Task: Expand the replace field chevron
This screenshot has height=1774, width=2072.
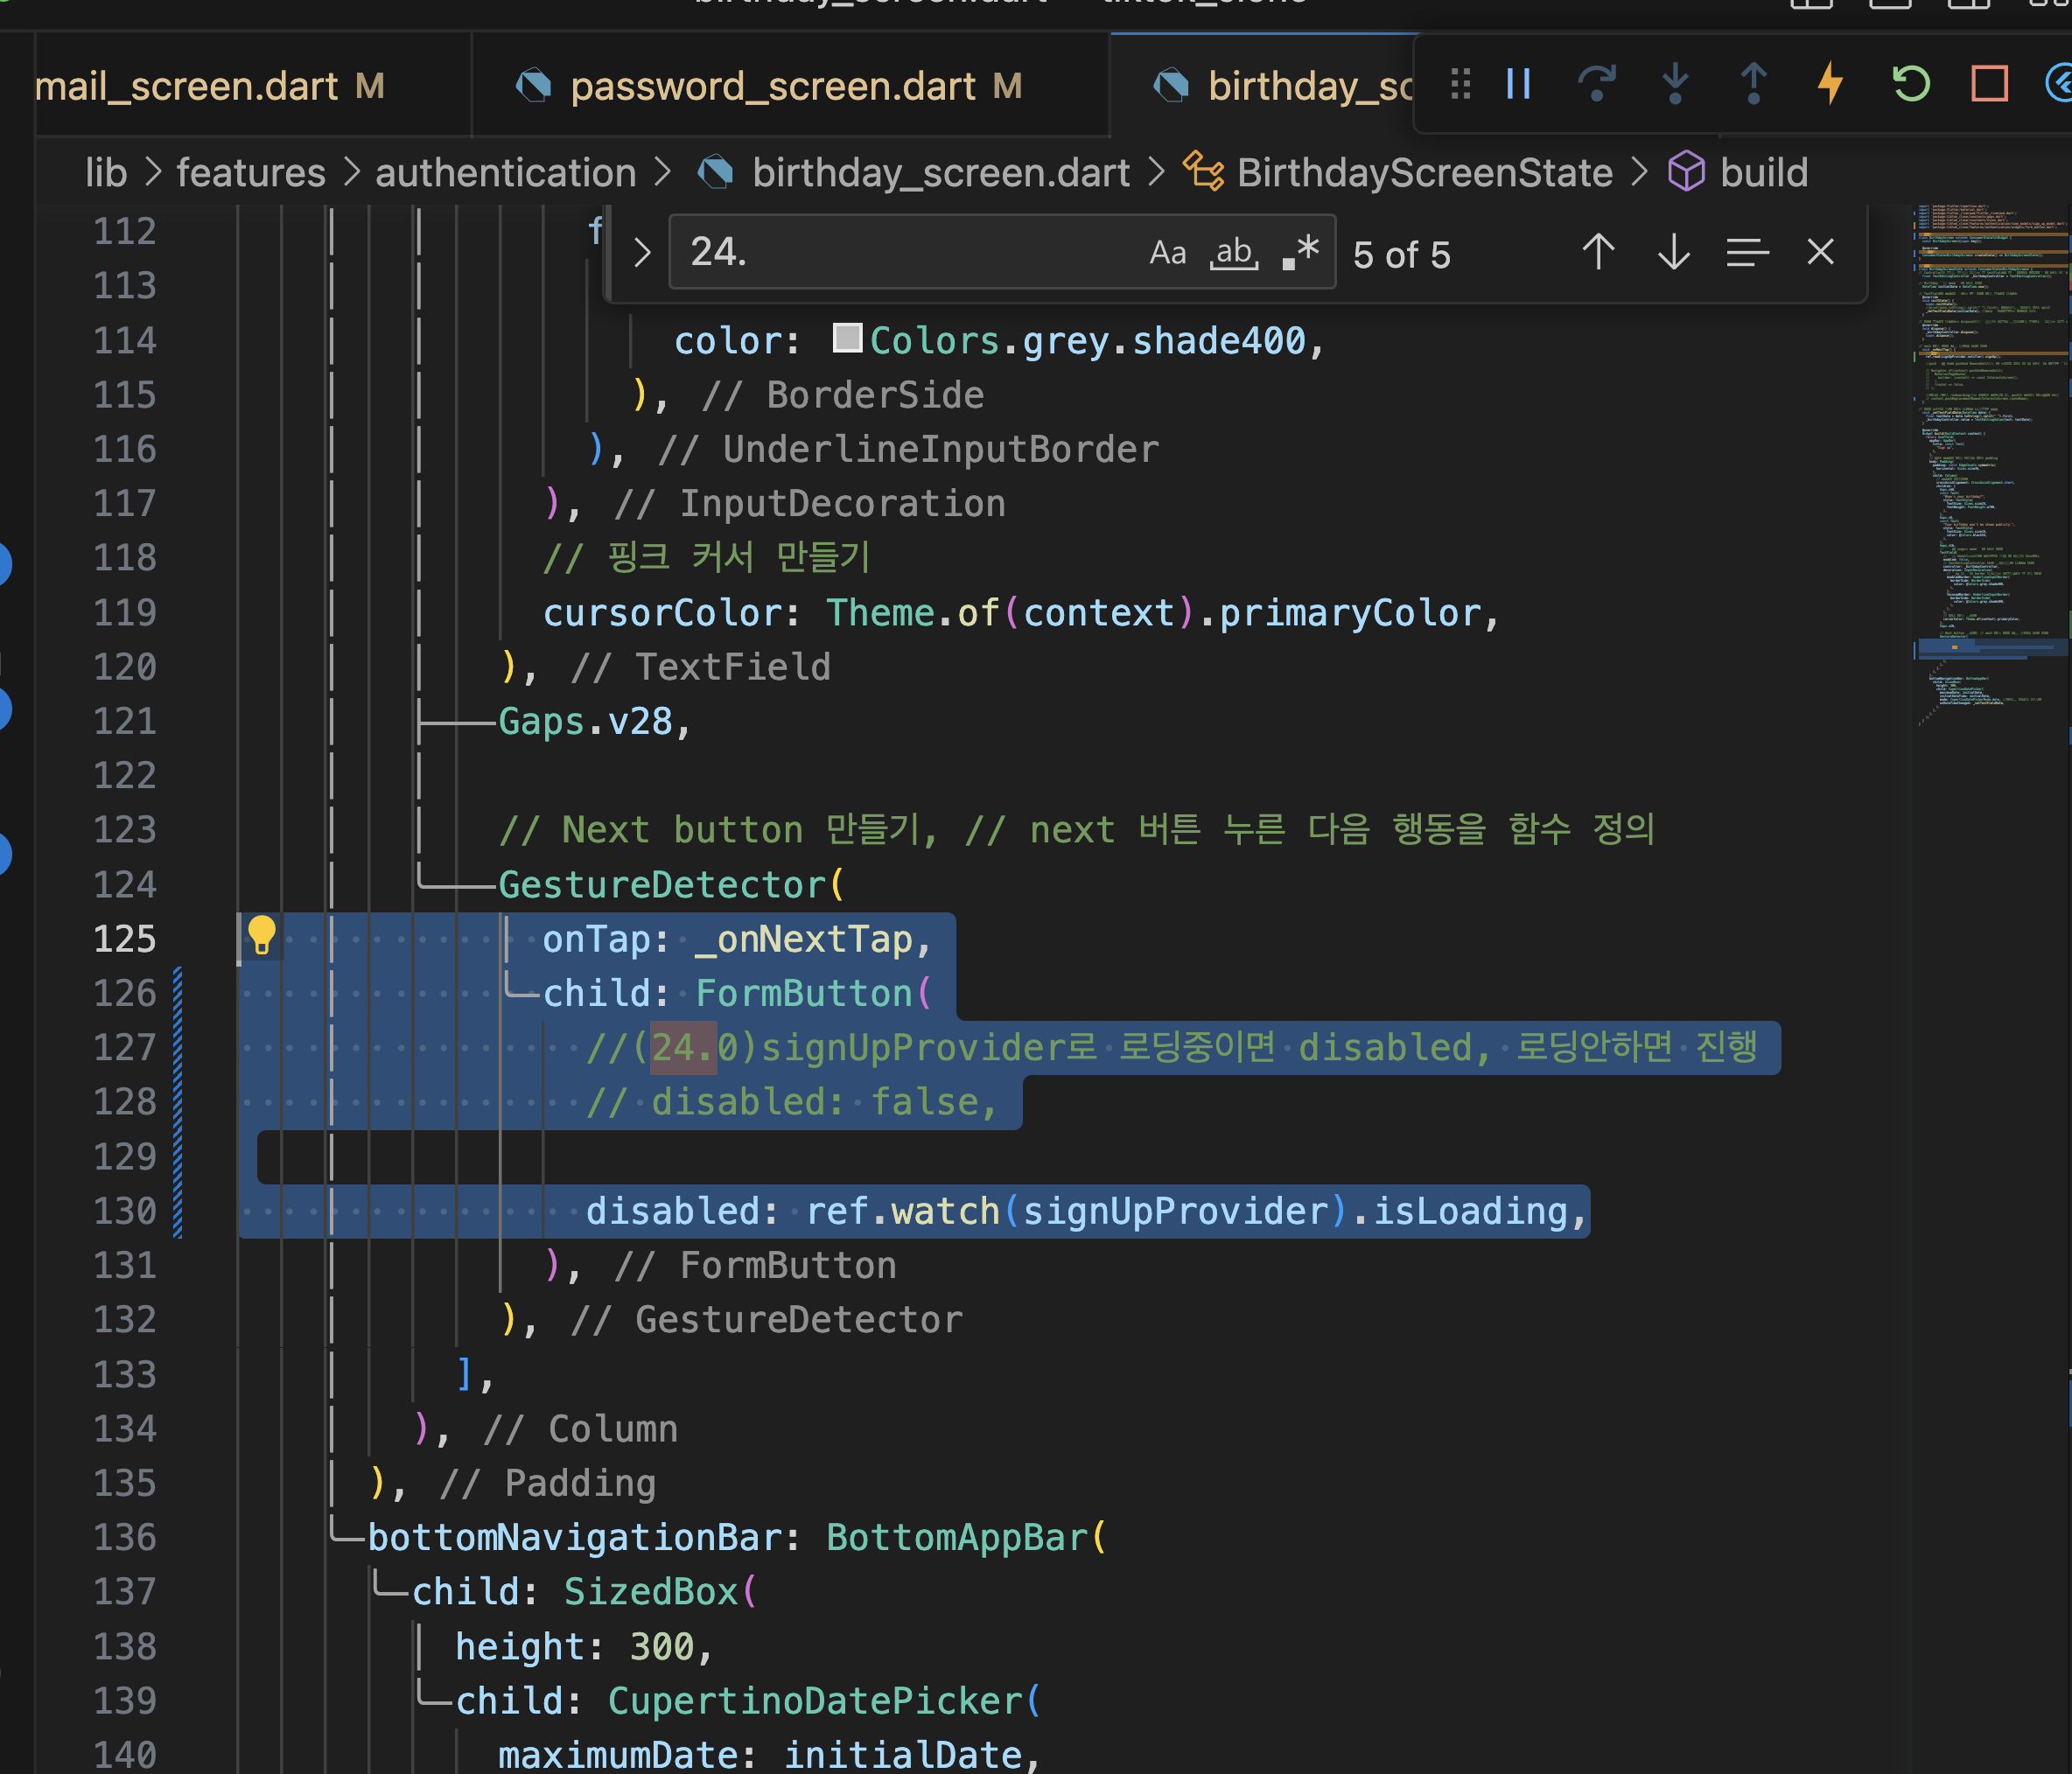Action: click(642, 253)
